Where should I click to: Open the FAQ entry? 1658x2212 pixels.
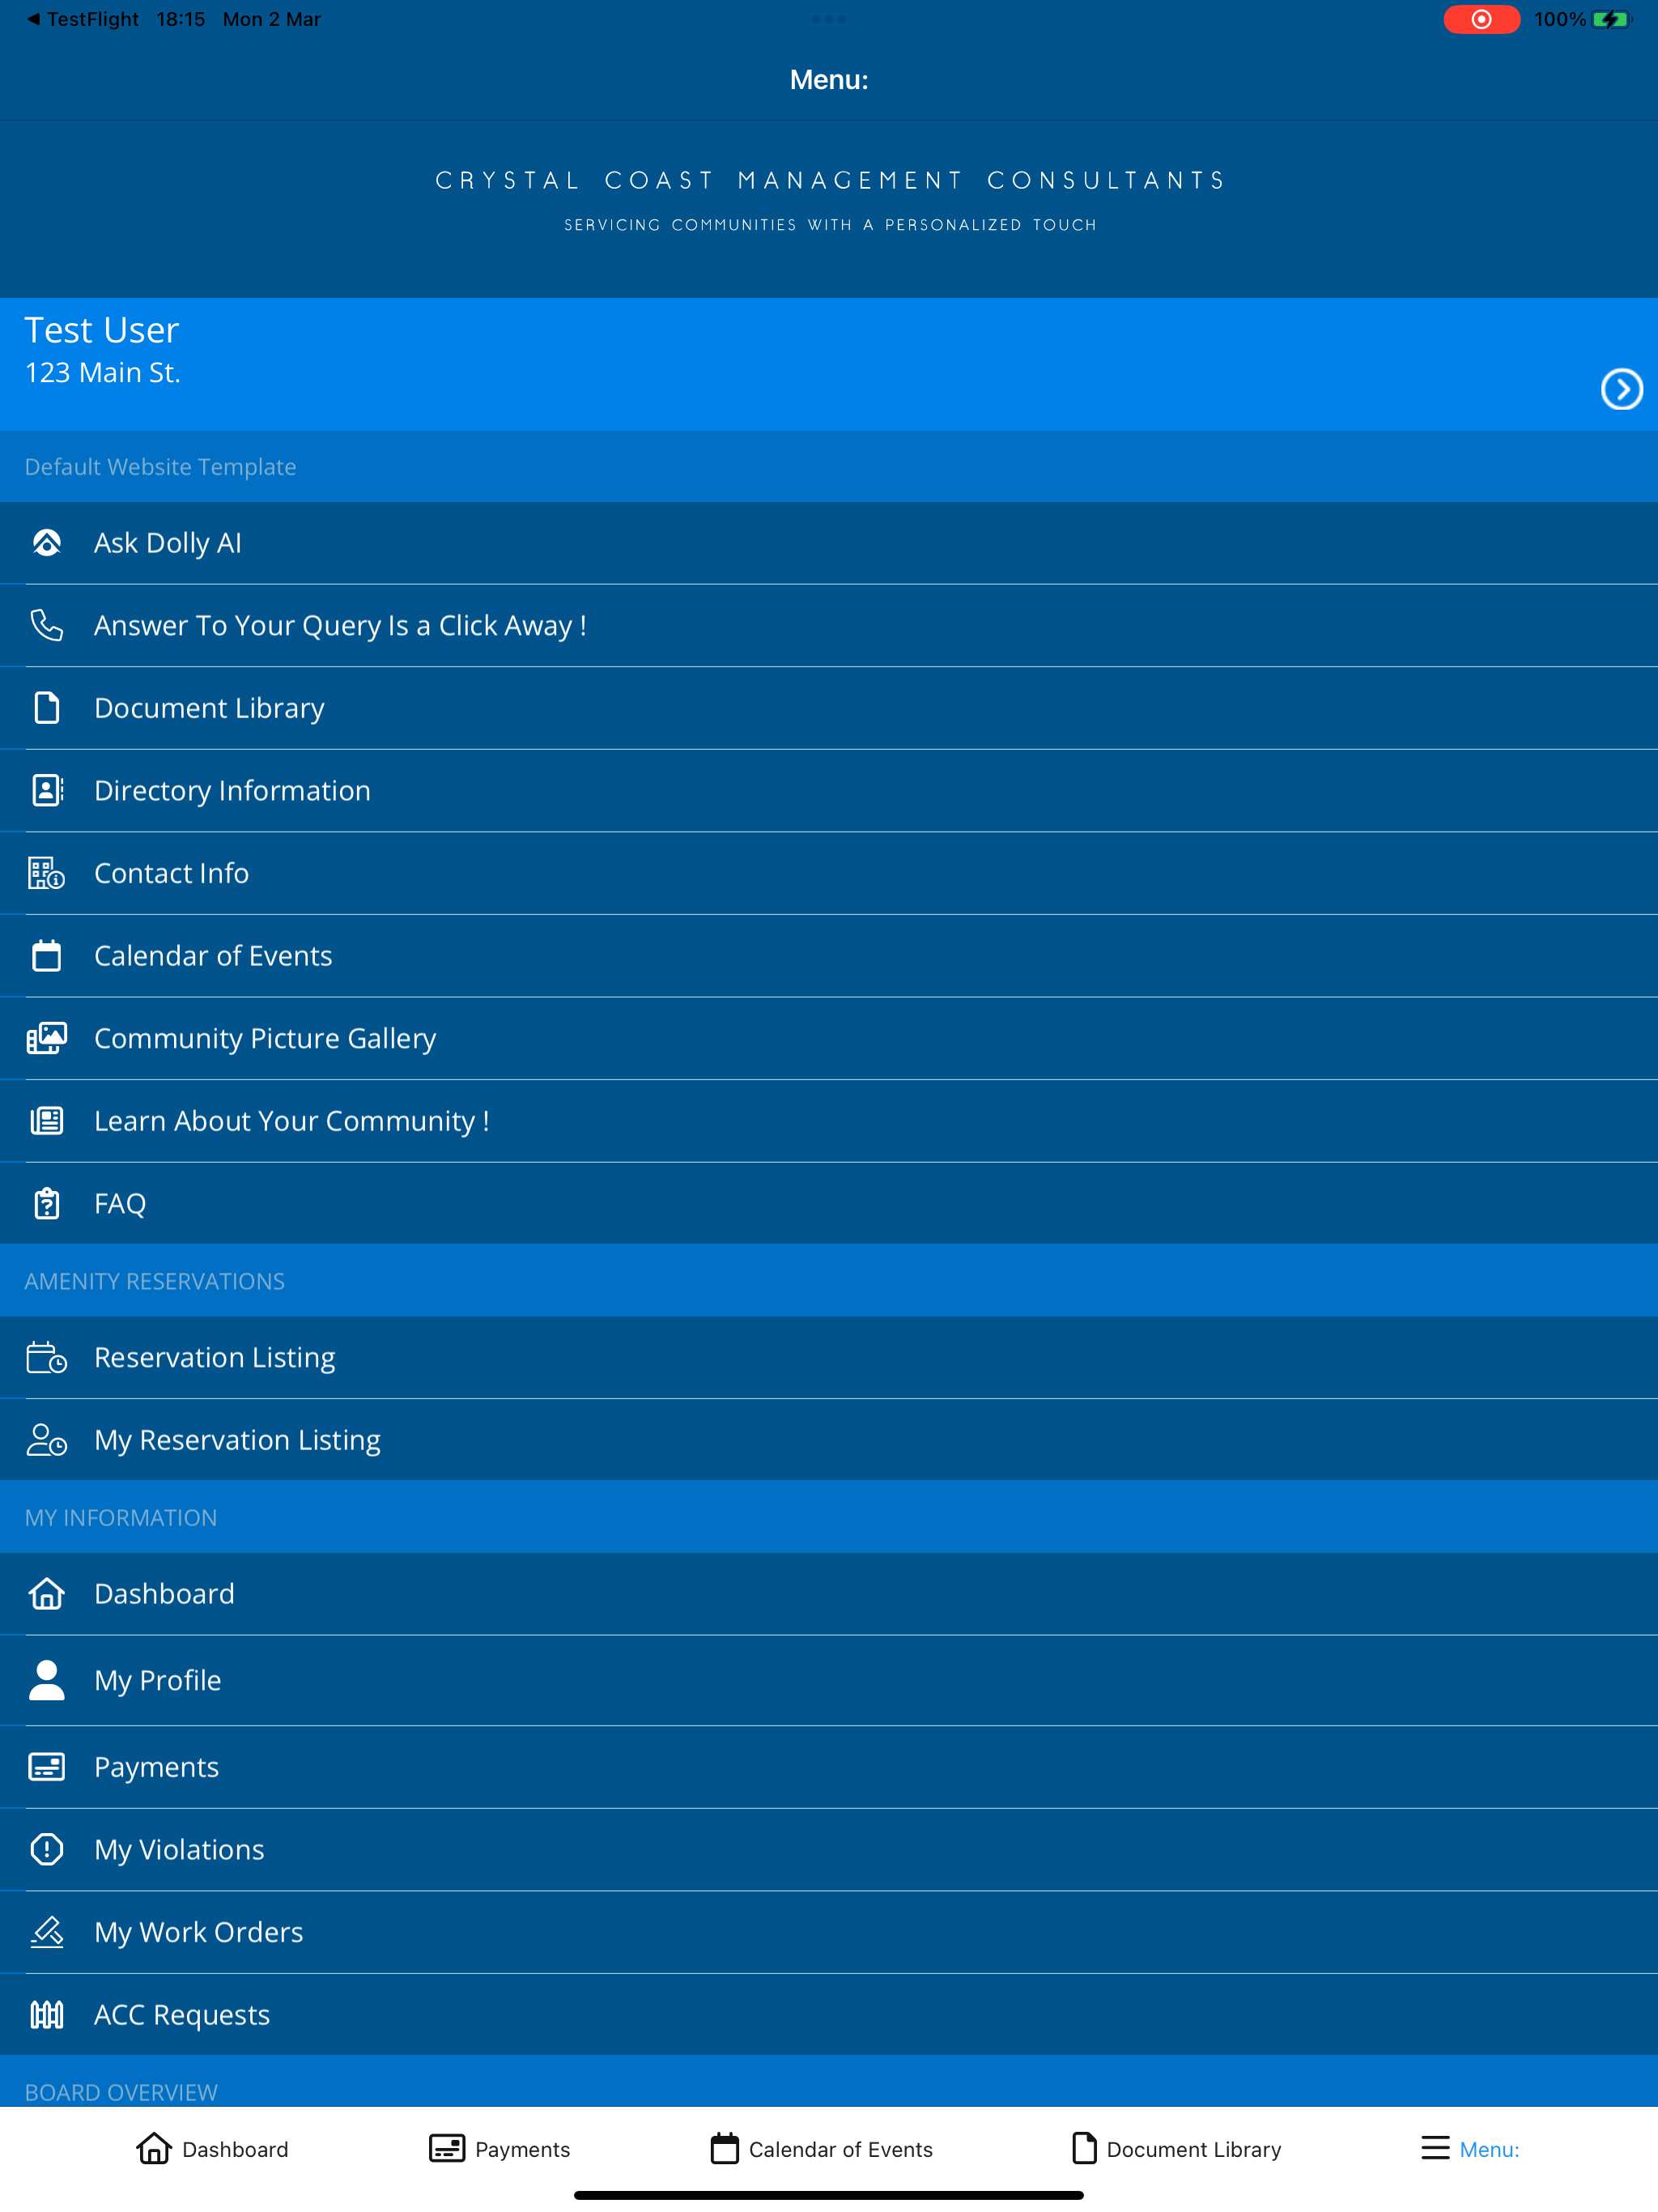(x=829, y=1203)
